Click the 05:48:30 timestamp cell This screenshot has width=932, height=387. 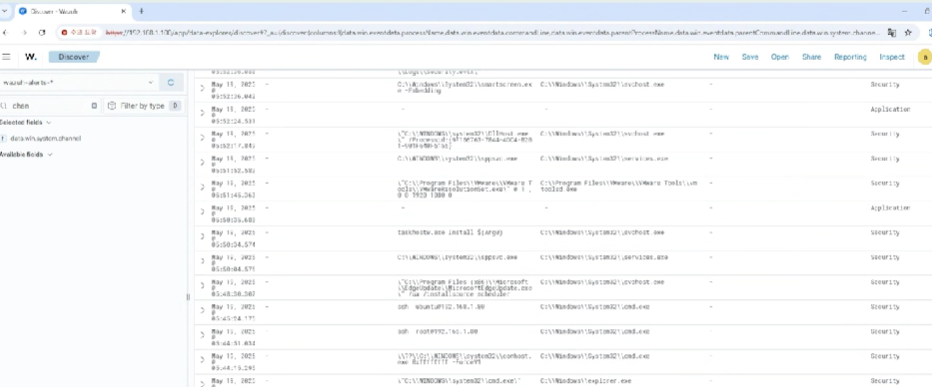click(x=233, y=288)
